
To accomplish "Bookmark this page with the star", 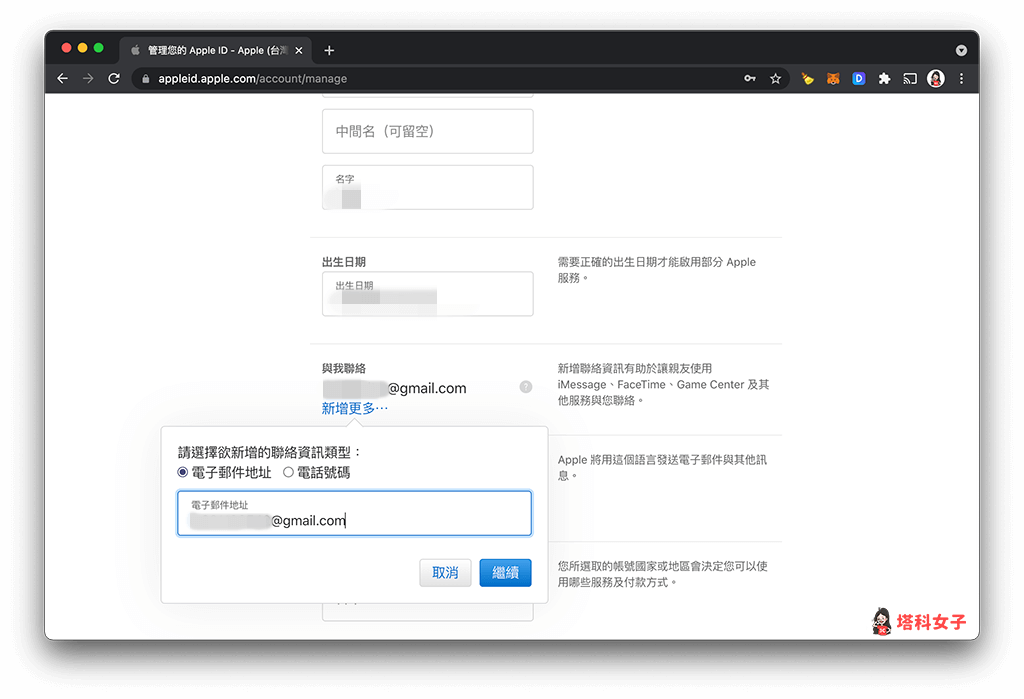I will coord(775,78).
